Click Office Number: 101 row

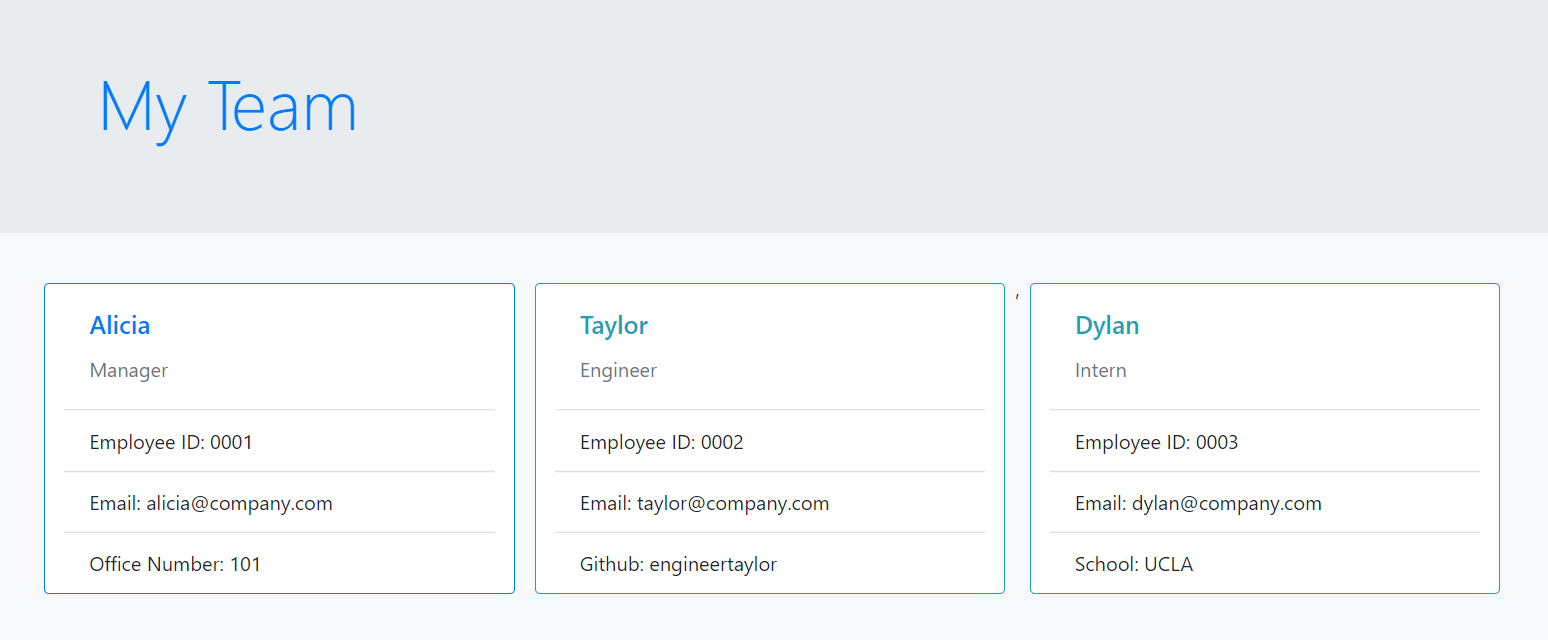point(279,563)
